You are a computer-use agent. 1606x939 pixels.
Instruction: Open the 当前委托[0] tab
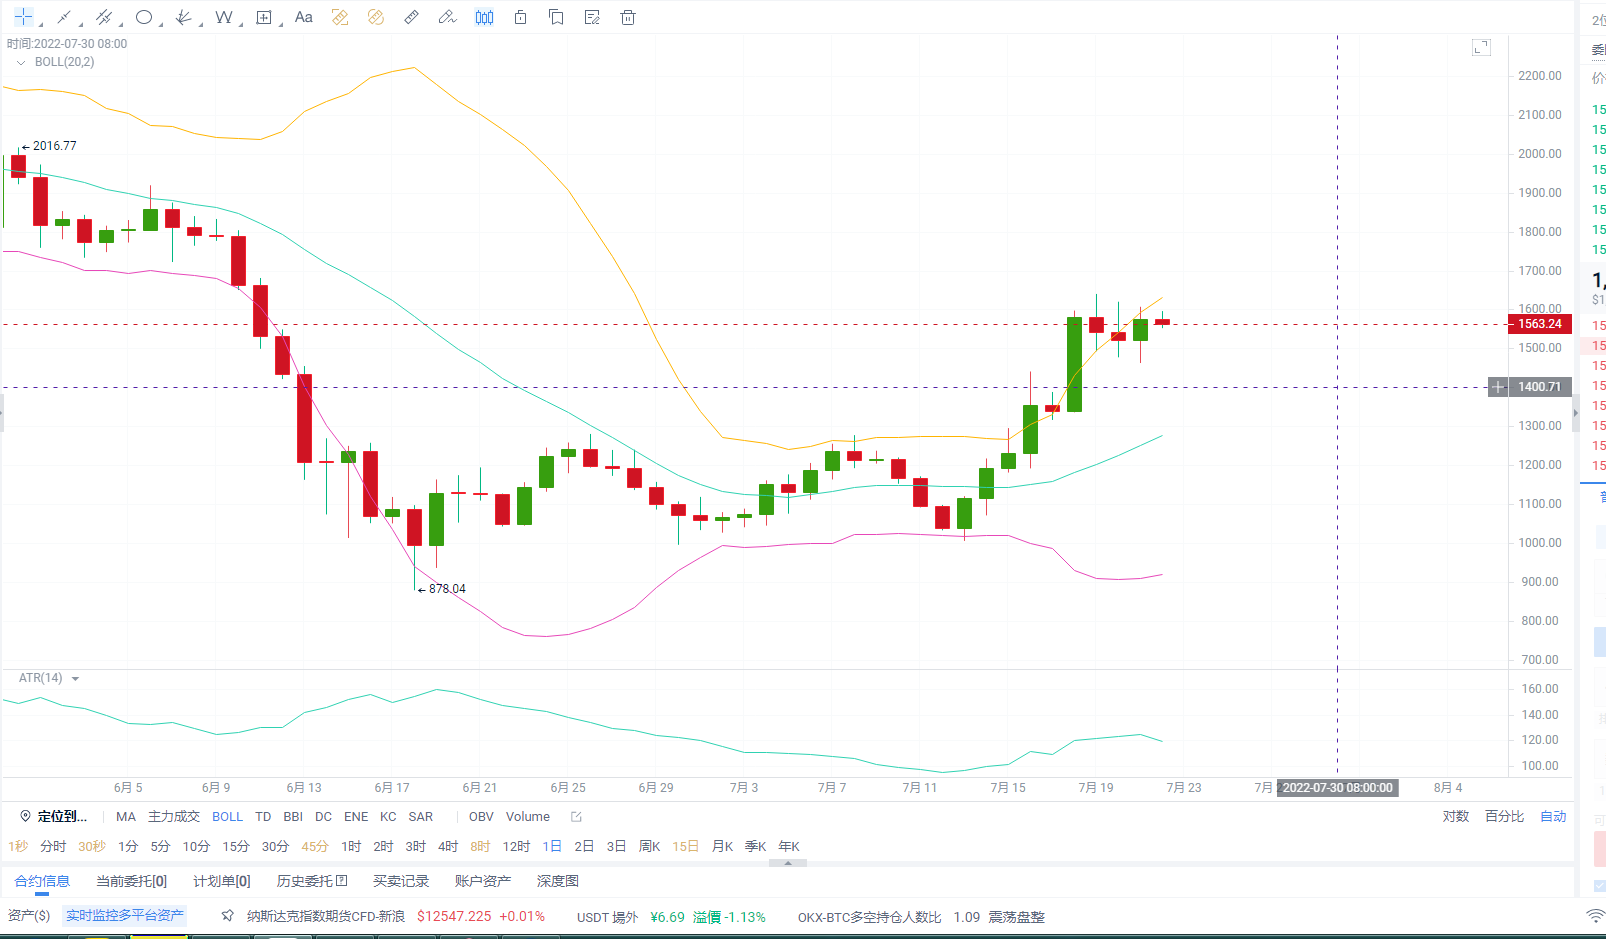(x=131, y=881)
